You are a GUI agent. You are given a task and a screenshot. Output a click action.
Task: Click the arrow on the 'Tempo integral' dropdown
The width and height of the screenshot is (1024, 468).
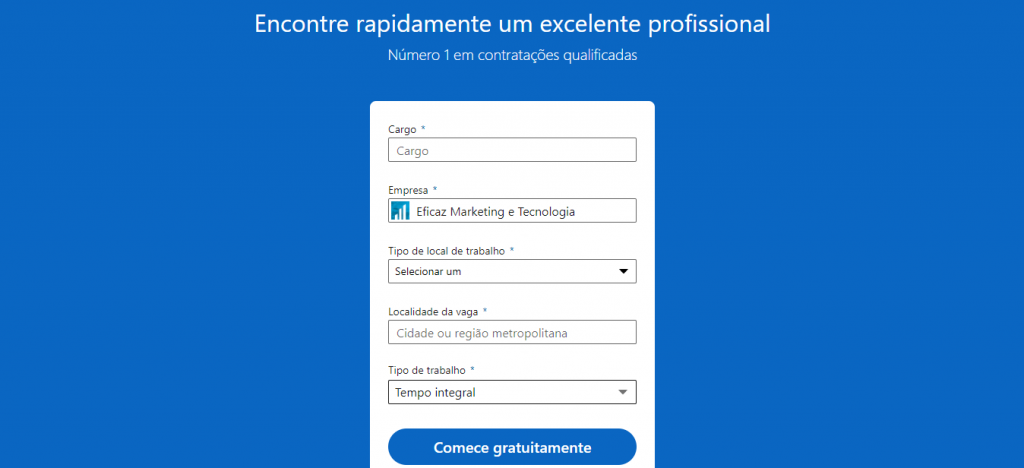623,392
